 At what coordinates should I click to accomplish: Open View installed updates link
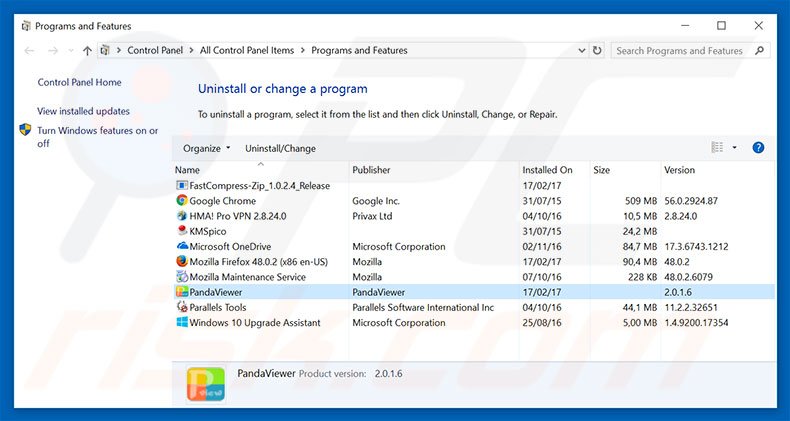(83, 111)
